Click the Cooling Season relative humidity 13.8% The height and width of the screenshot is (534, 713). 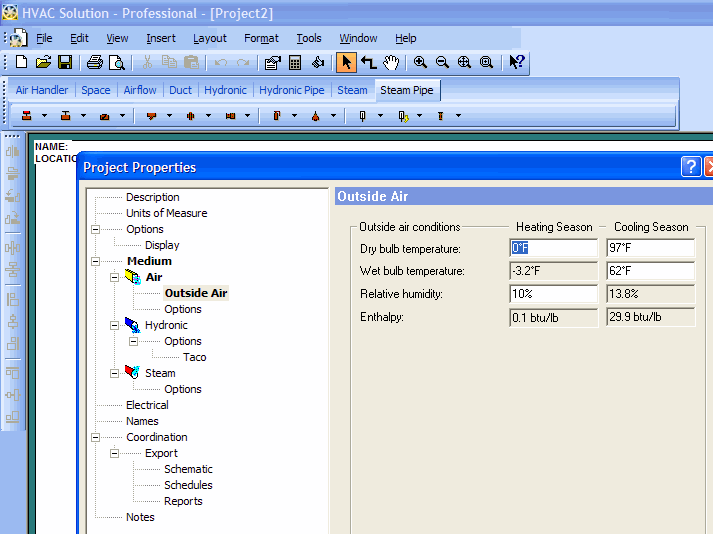[650, 294]
